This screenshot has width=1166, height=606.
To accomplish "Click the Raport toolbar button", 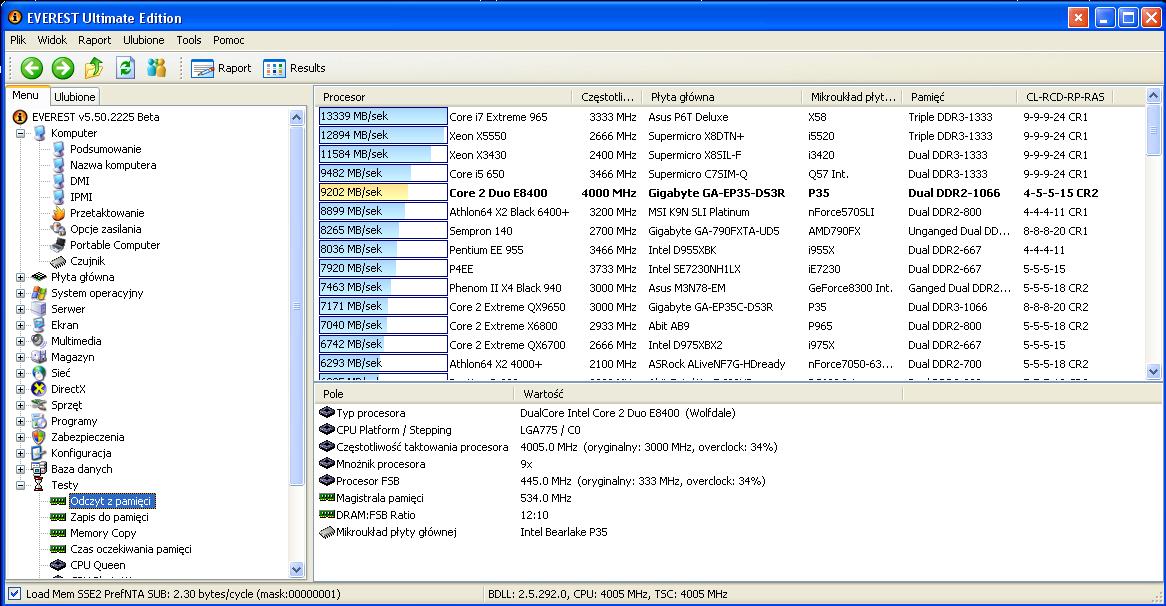I will [x=221, y=68].
